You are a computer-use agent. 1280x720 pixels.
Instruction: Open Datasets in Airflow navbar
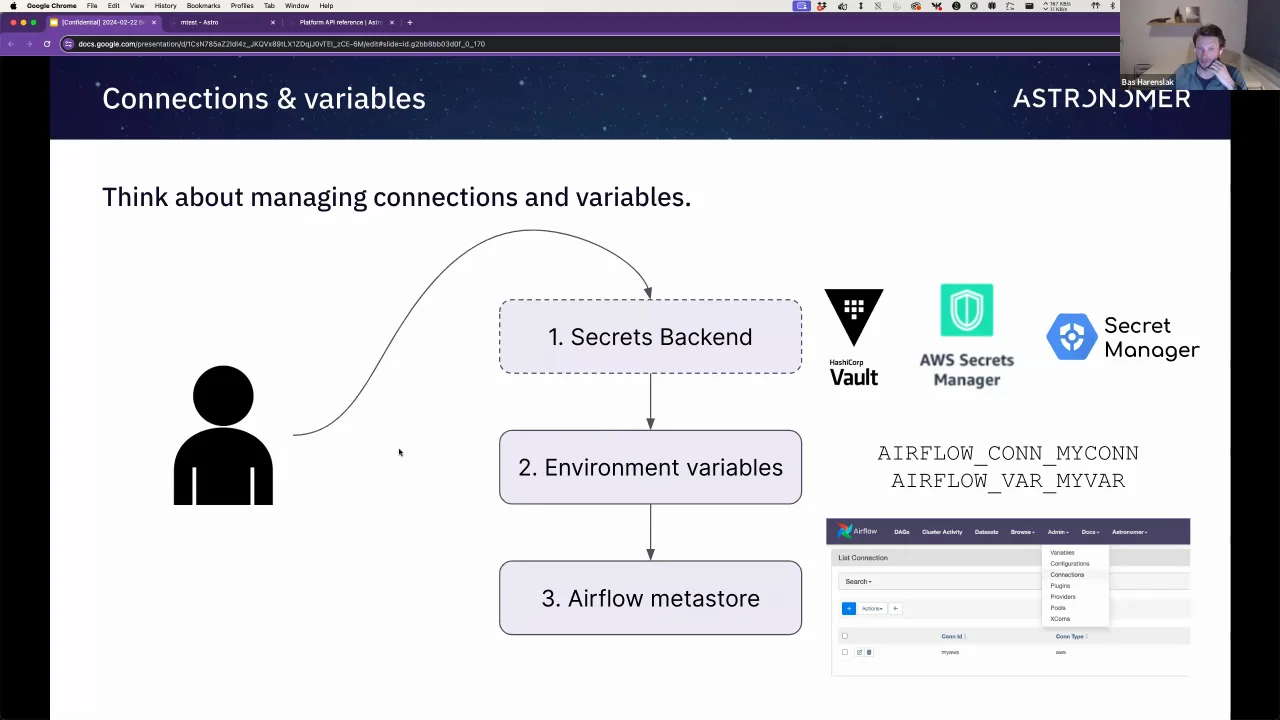click(986, 532)
